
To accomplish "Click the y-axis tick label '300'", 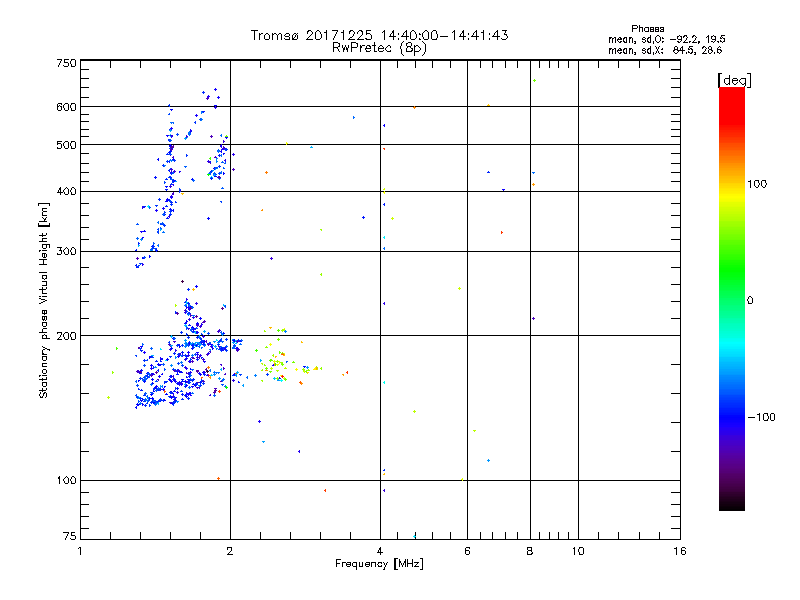I will tap(66, 251).
